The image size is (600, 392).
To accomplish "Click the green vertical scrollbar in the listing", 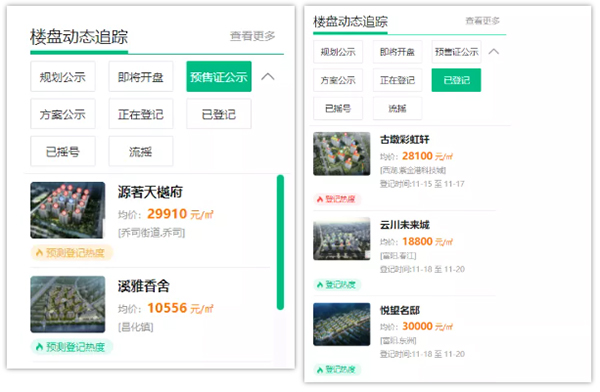I will click(x=280, y=242).
